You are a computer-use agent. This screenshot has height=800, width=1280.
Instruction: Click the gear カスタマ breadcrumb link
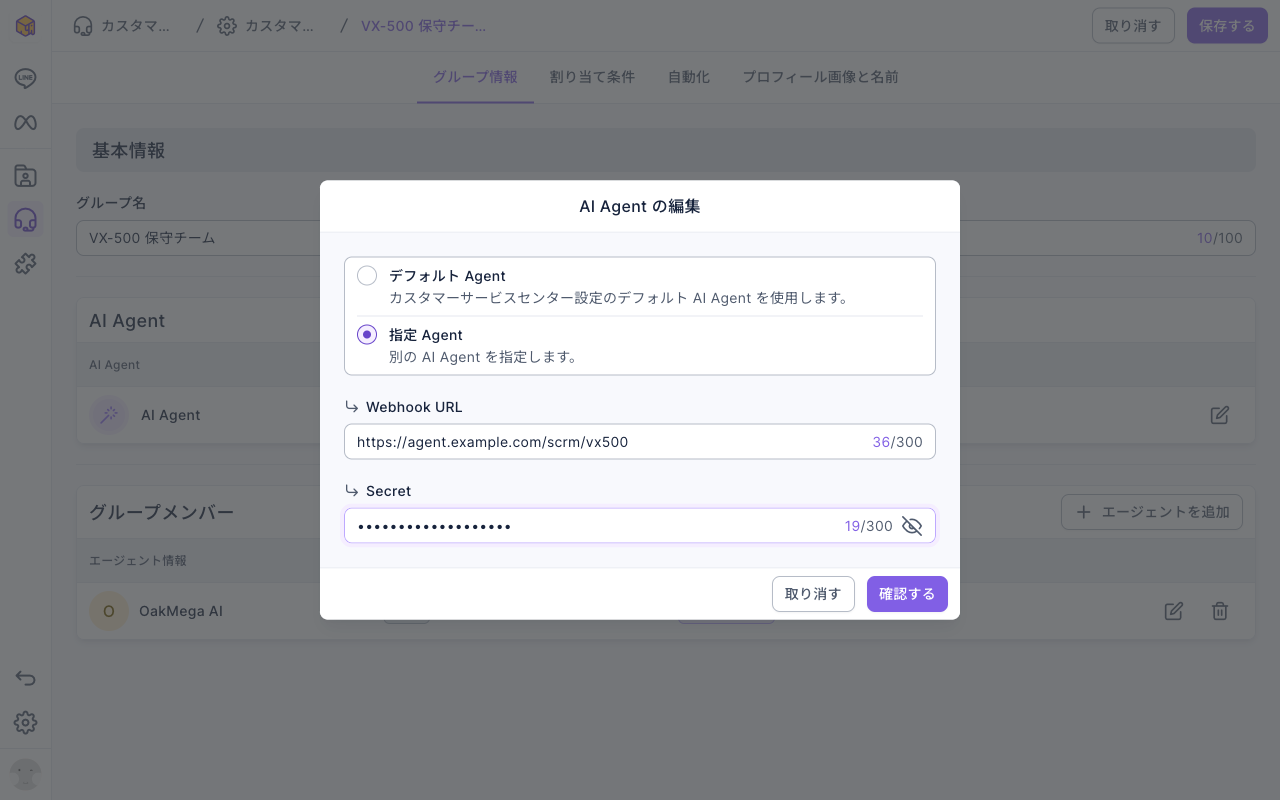coord(266,26)
